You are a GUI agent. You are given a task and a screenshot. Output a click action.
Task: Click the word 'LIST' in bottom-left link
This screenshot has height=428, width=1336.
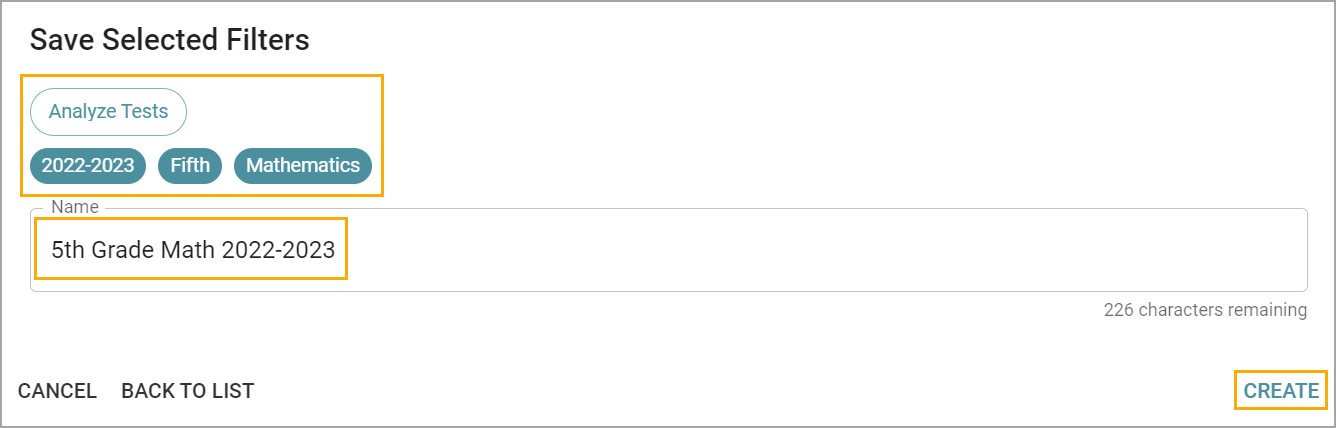(231, 391)
